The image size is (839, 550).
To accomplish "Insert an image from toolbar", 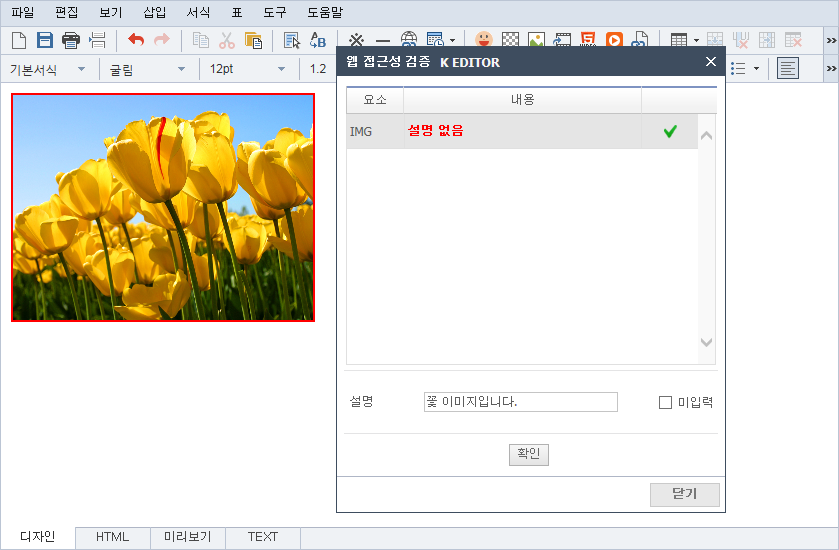I will click(x=536, y=39).
